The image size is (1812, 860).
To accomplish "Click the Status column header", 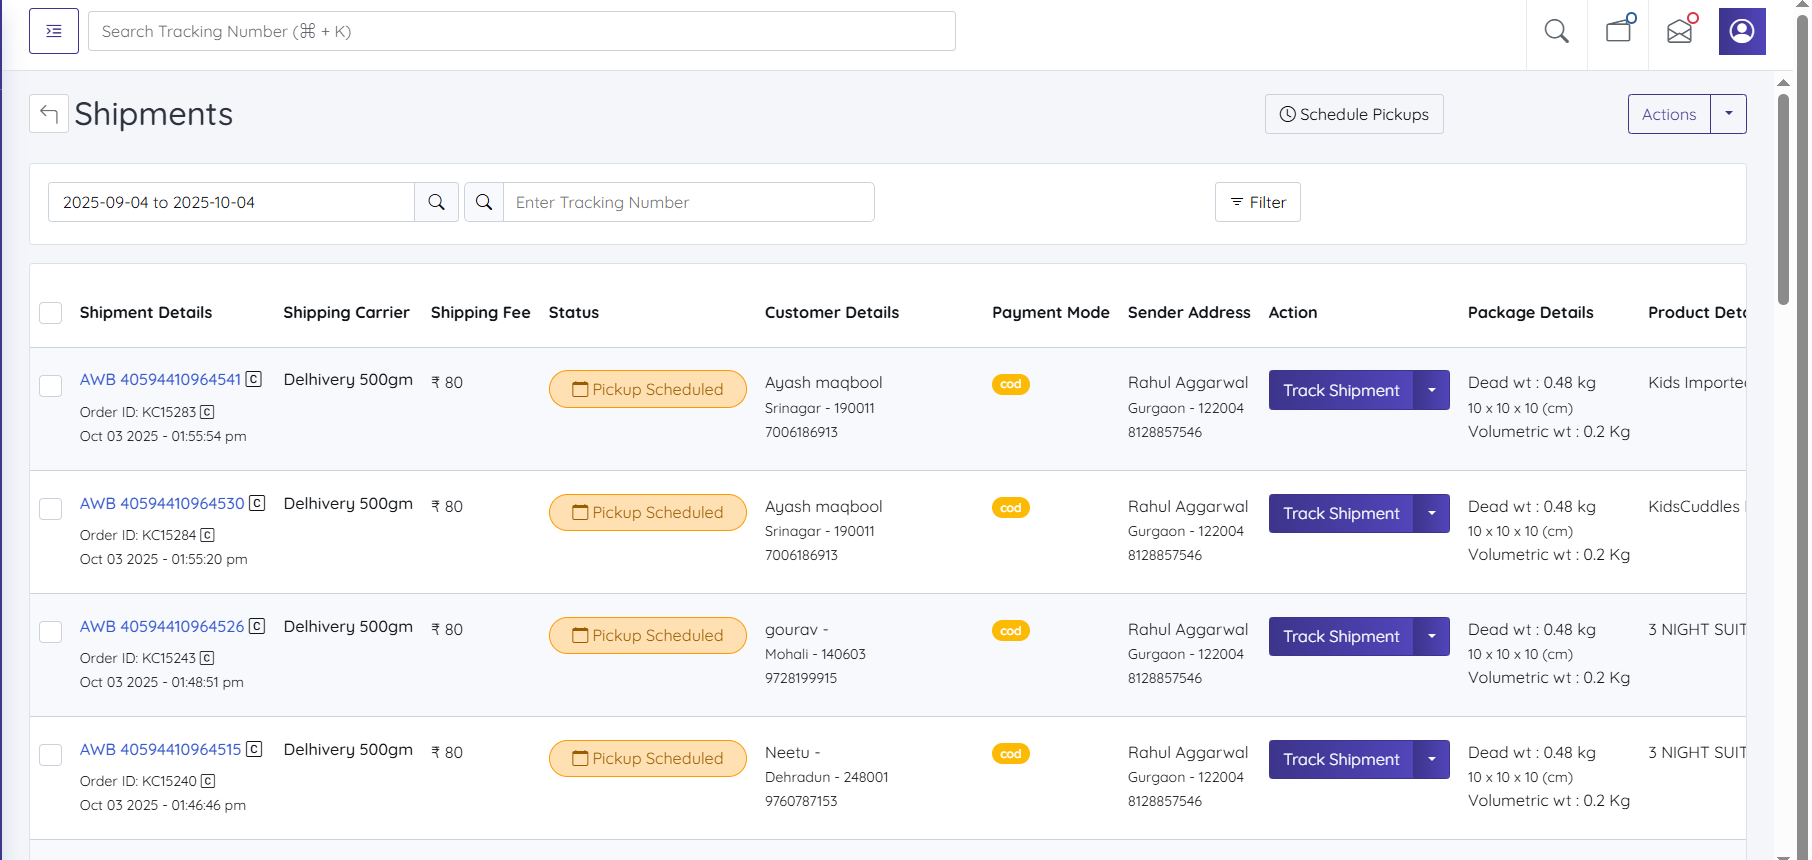I will pyautogui.click(x=574, y=312).
